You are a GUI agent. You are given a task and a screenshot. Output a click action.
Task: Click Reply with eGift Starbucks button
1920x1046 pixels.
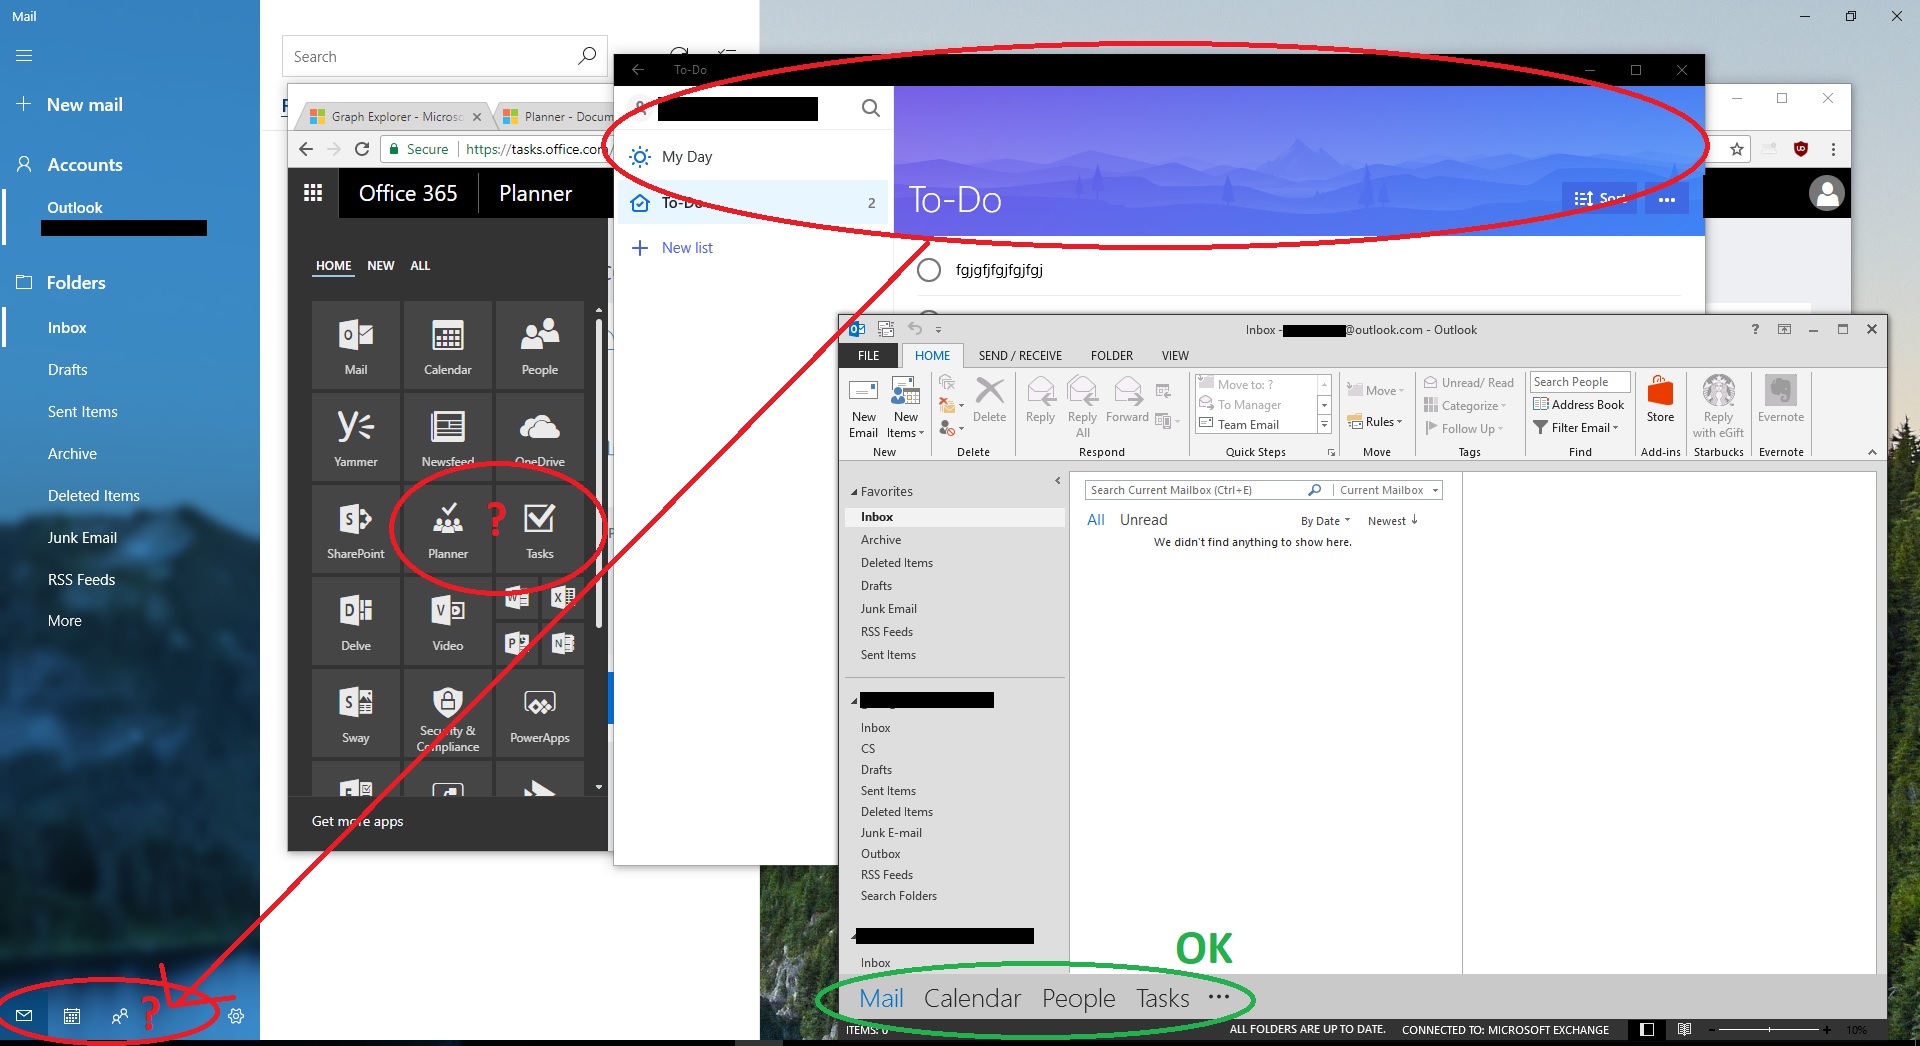(1718, 408)
